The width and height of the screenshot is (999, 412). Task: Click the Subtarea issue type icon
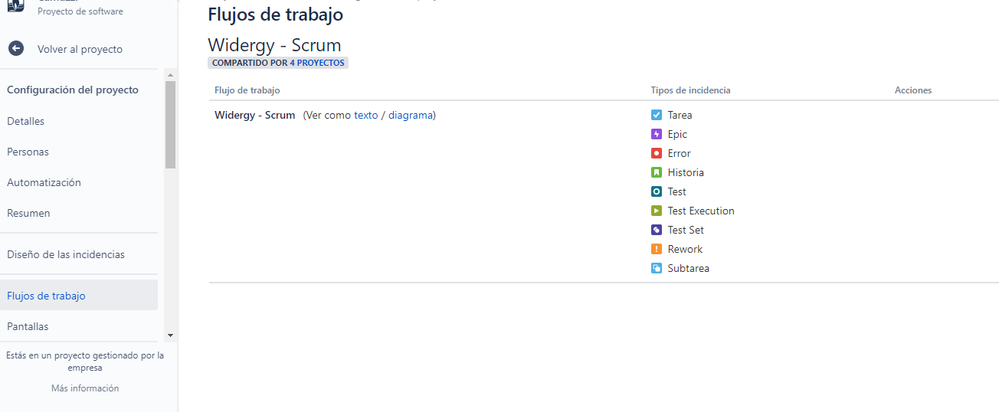[x=656, y=268]
